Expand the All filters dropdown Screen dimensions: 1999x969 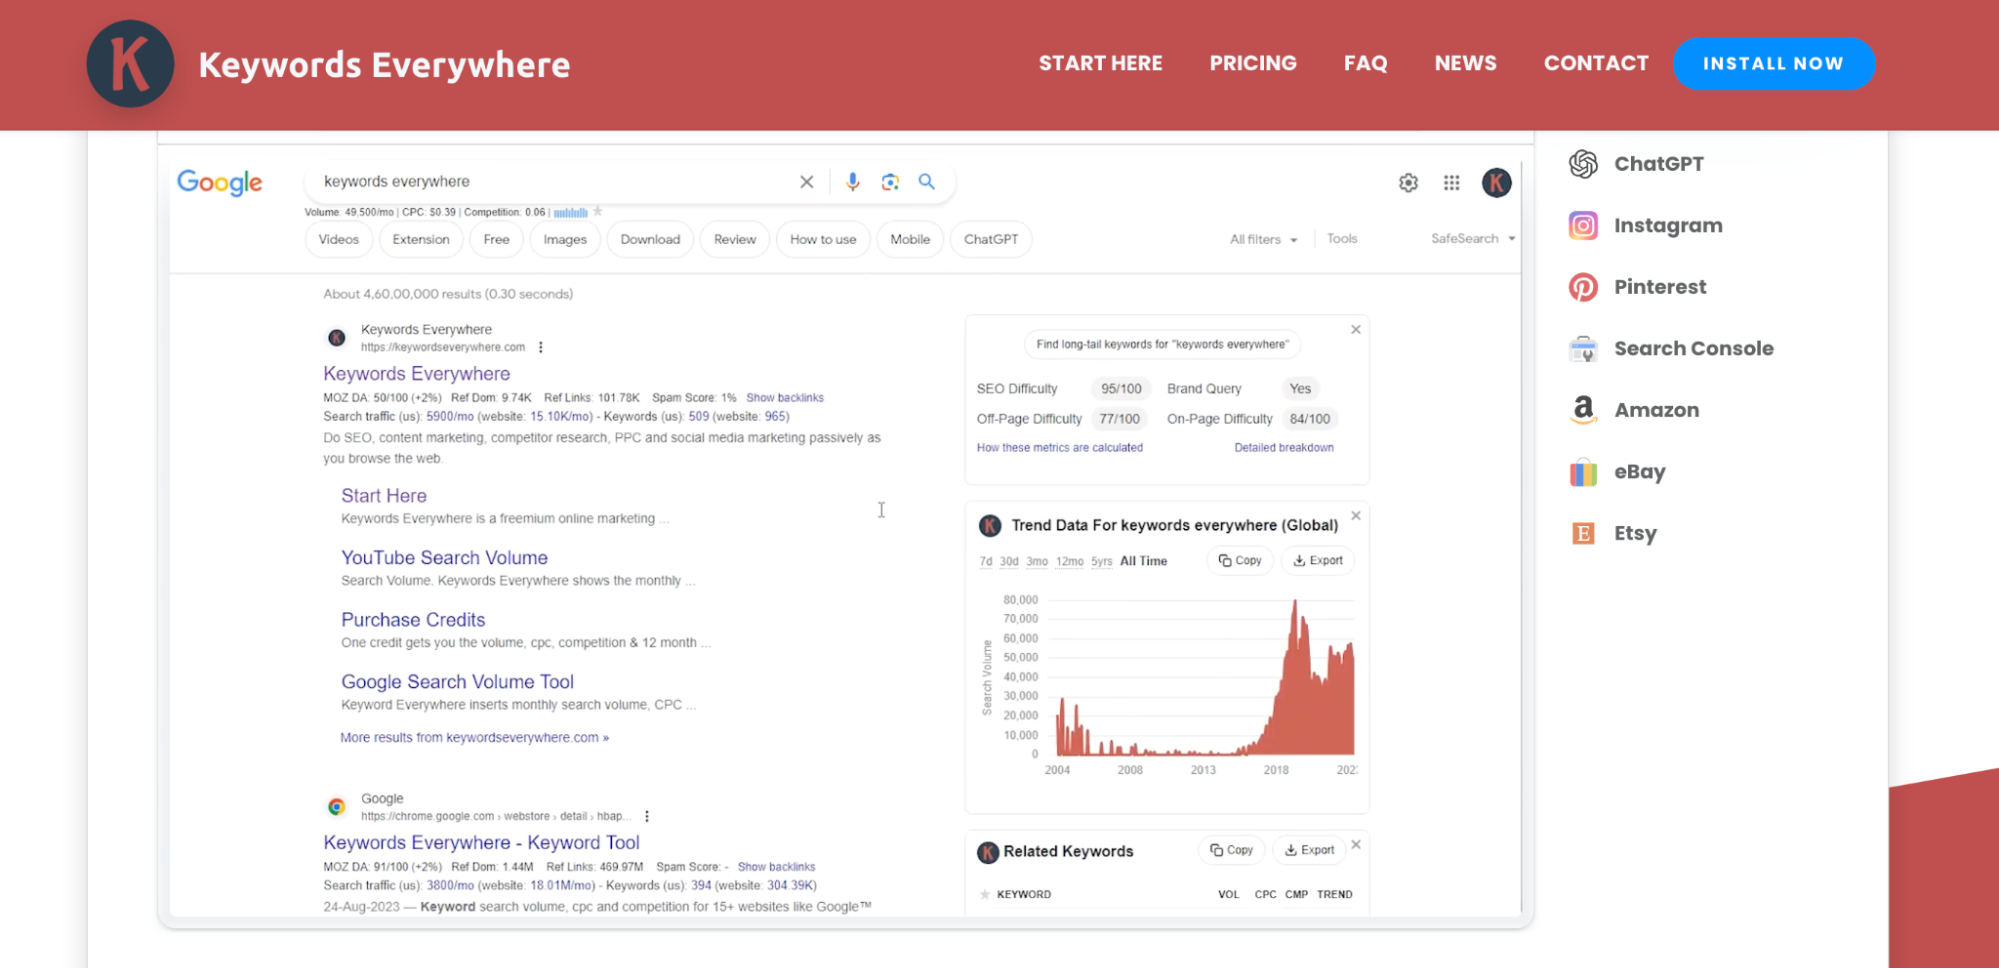tap(1264, 240)
